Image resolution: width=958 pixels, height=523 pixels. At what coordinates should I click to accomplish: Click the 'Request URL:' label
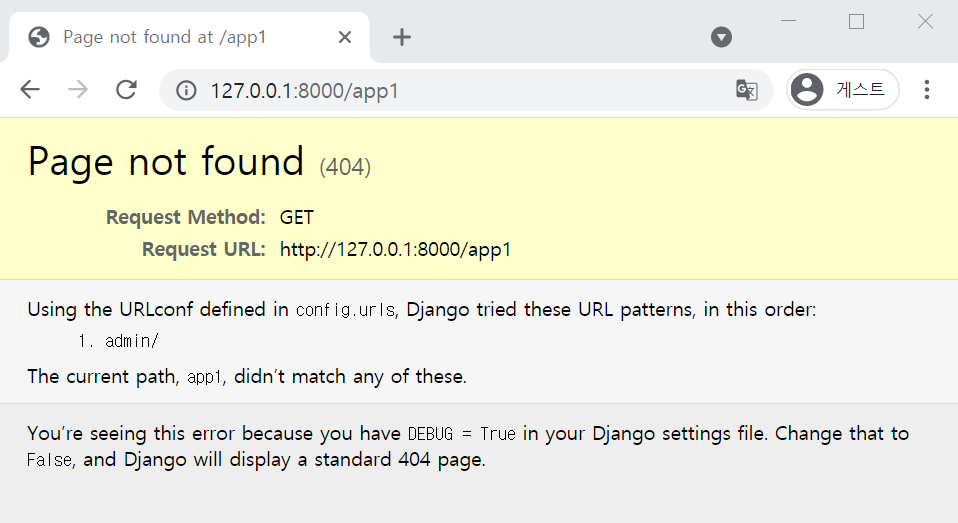[x=204, y=249]
